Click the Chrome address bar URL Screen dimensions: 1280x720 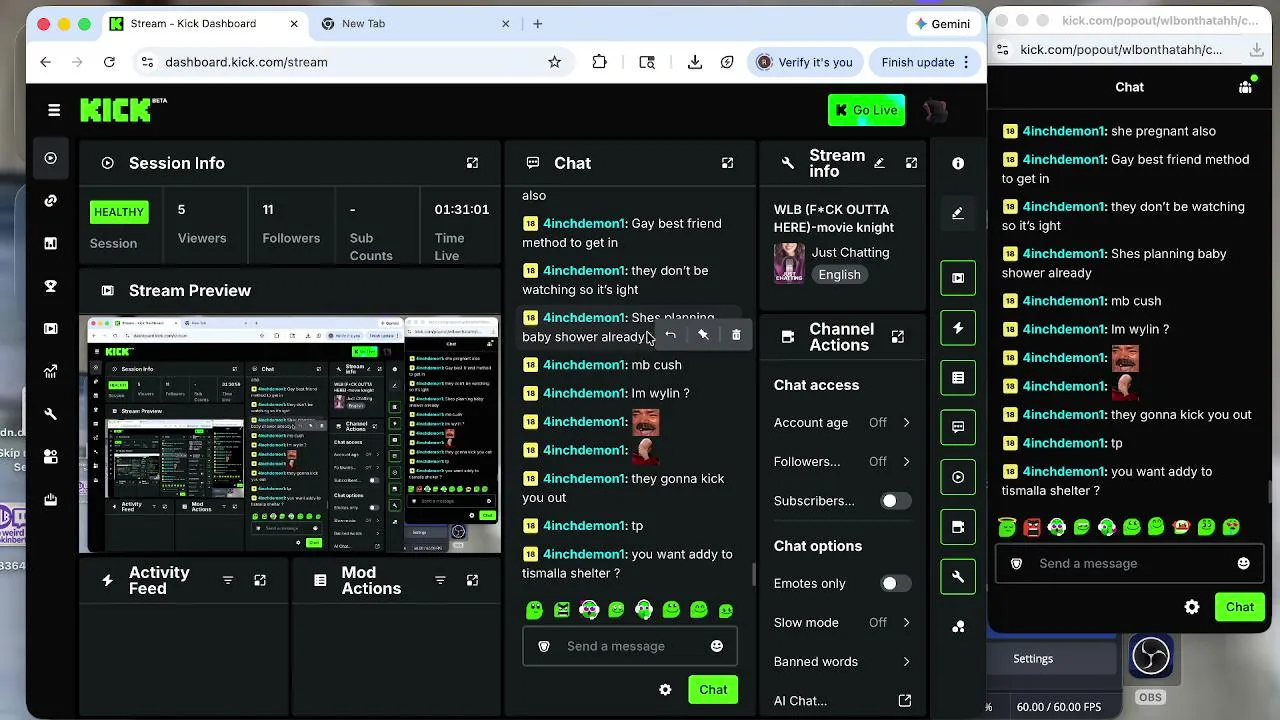(246, 62)
